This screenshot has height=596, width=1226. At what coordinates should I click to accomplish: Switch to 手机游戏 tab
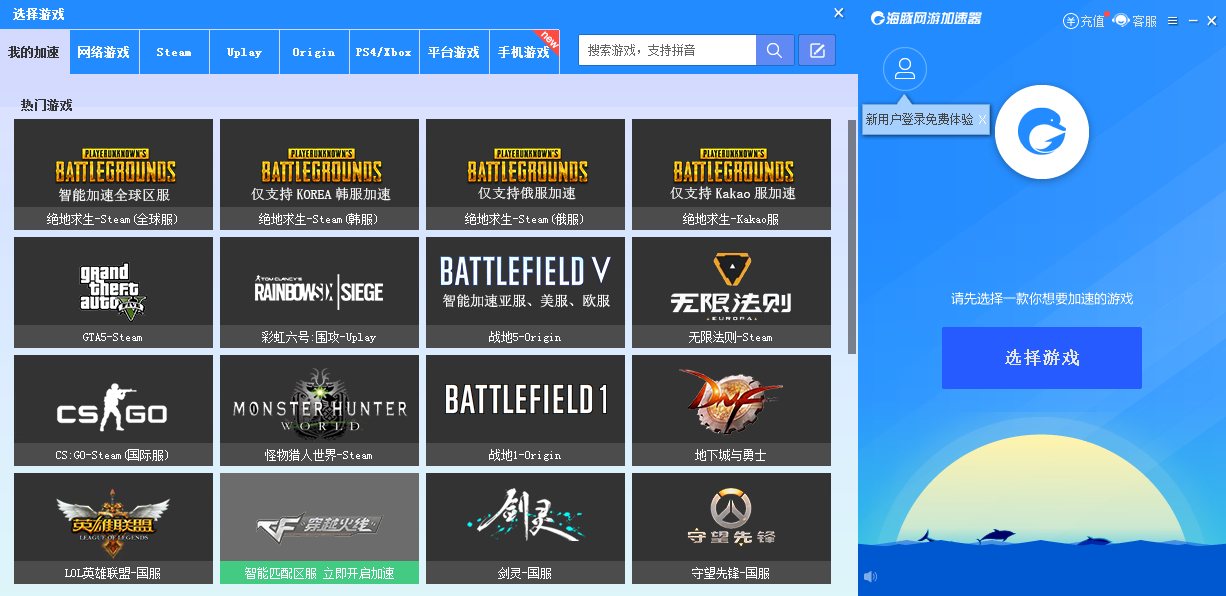coord(524,52)
